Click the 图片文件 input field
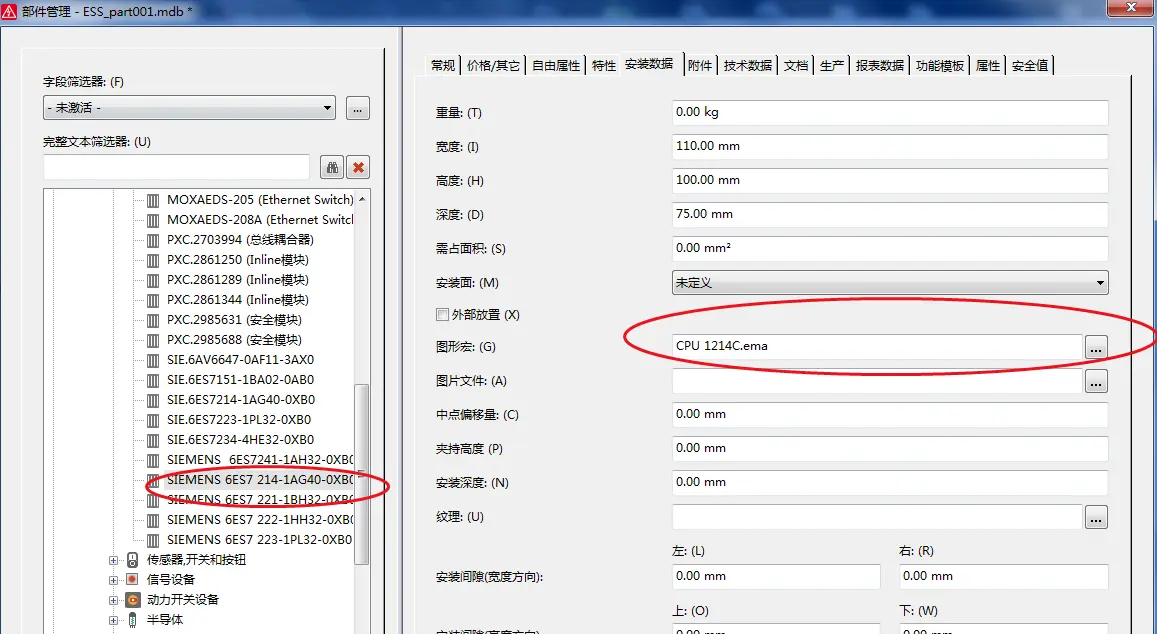The width and height of the screenshot is (1157, 634). coord(877,381)
